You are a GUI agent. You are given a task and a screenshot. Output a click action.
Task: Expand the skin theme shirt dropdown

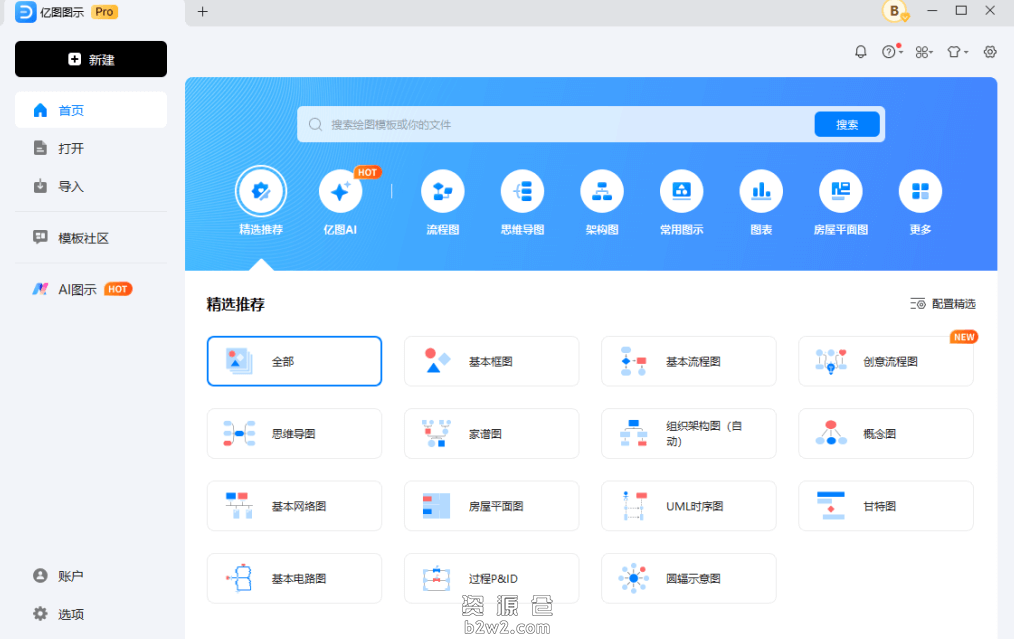coord(957,52)
